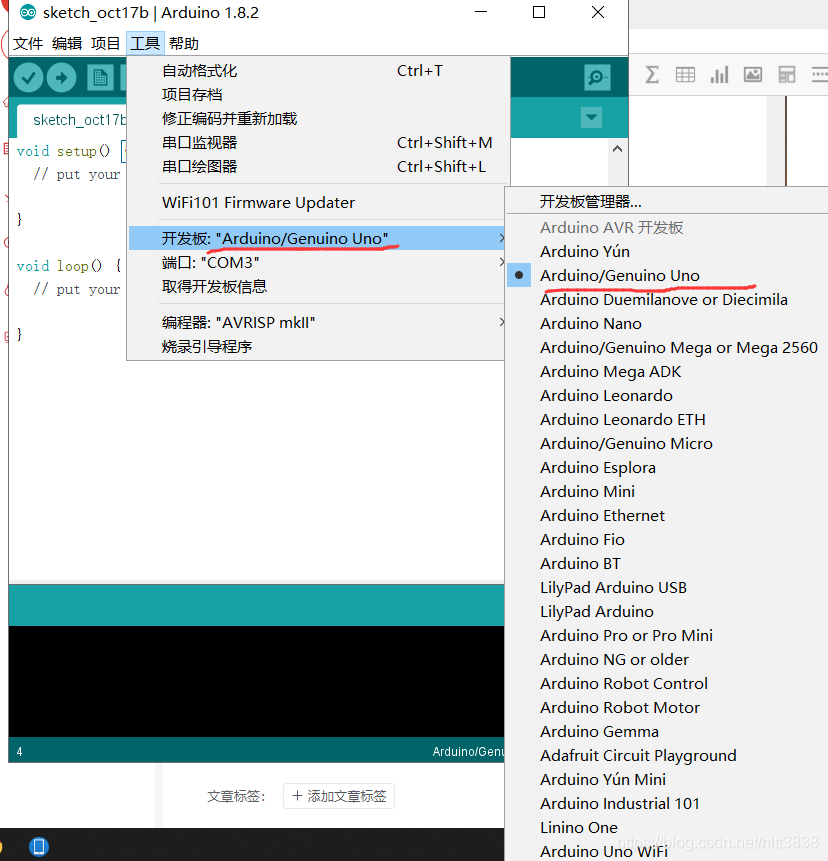
Task: Select Arduino Yún board
Action: [x=667, y=251]
